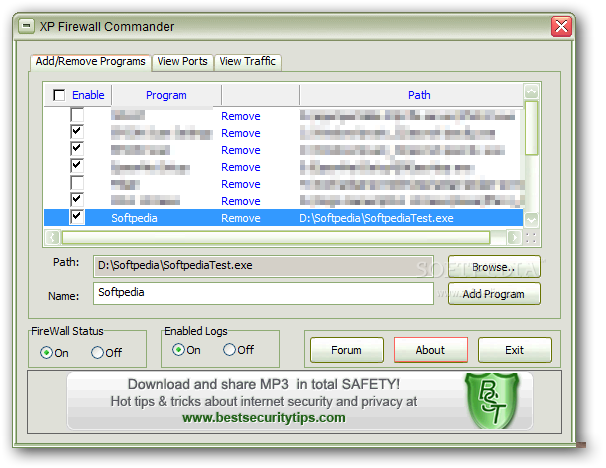
Task: Click Remove in the fourth program row
Action: [240, 167]
